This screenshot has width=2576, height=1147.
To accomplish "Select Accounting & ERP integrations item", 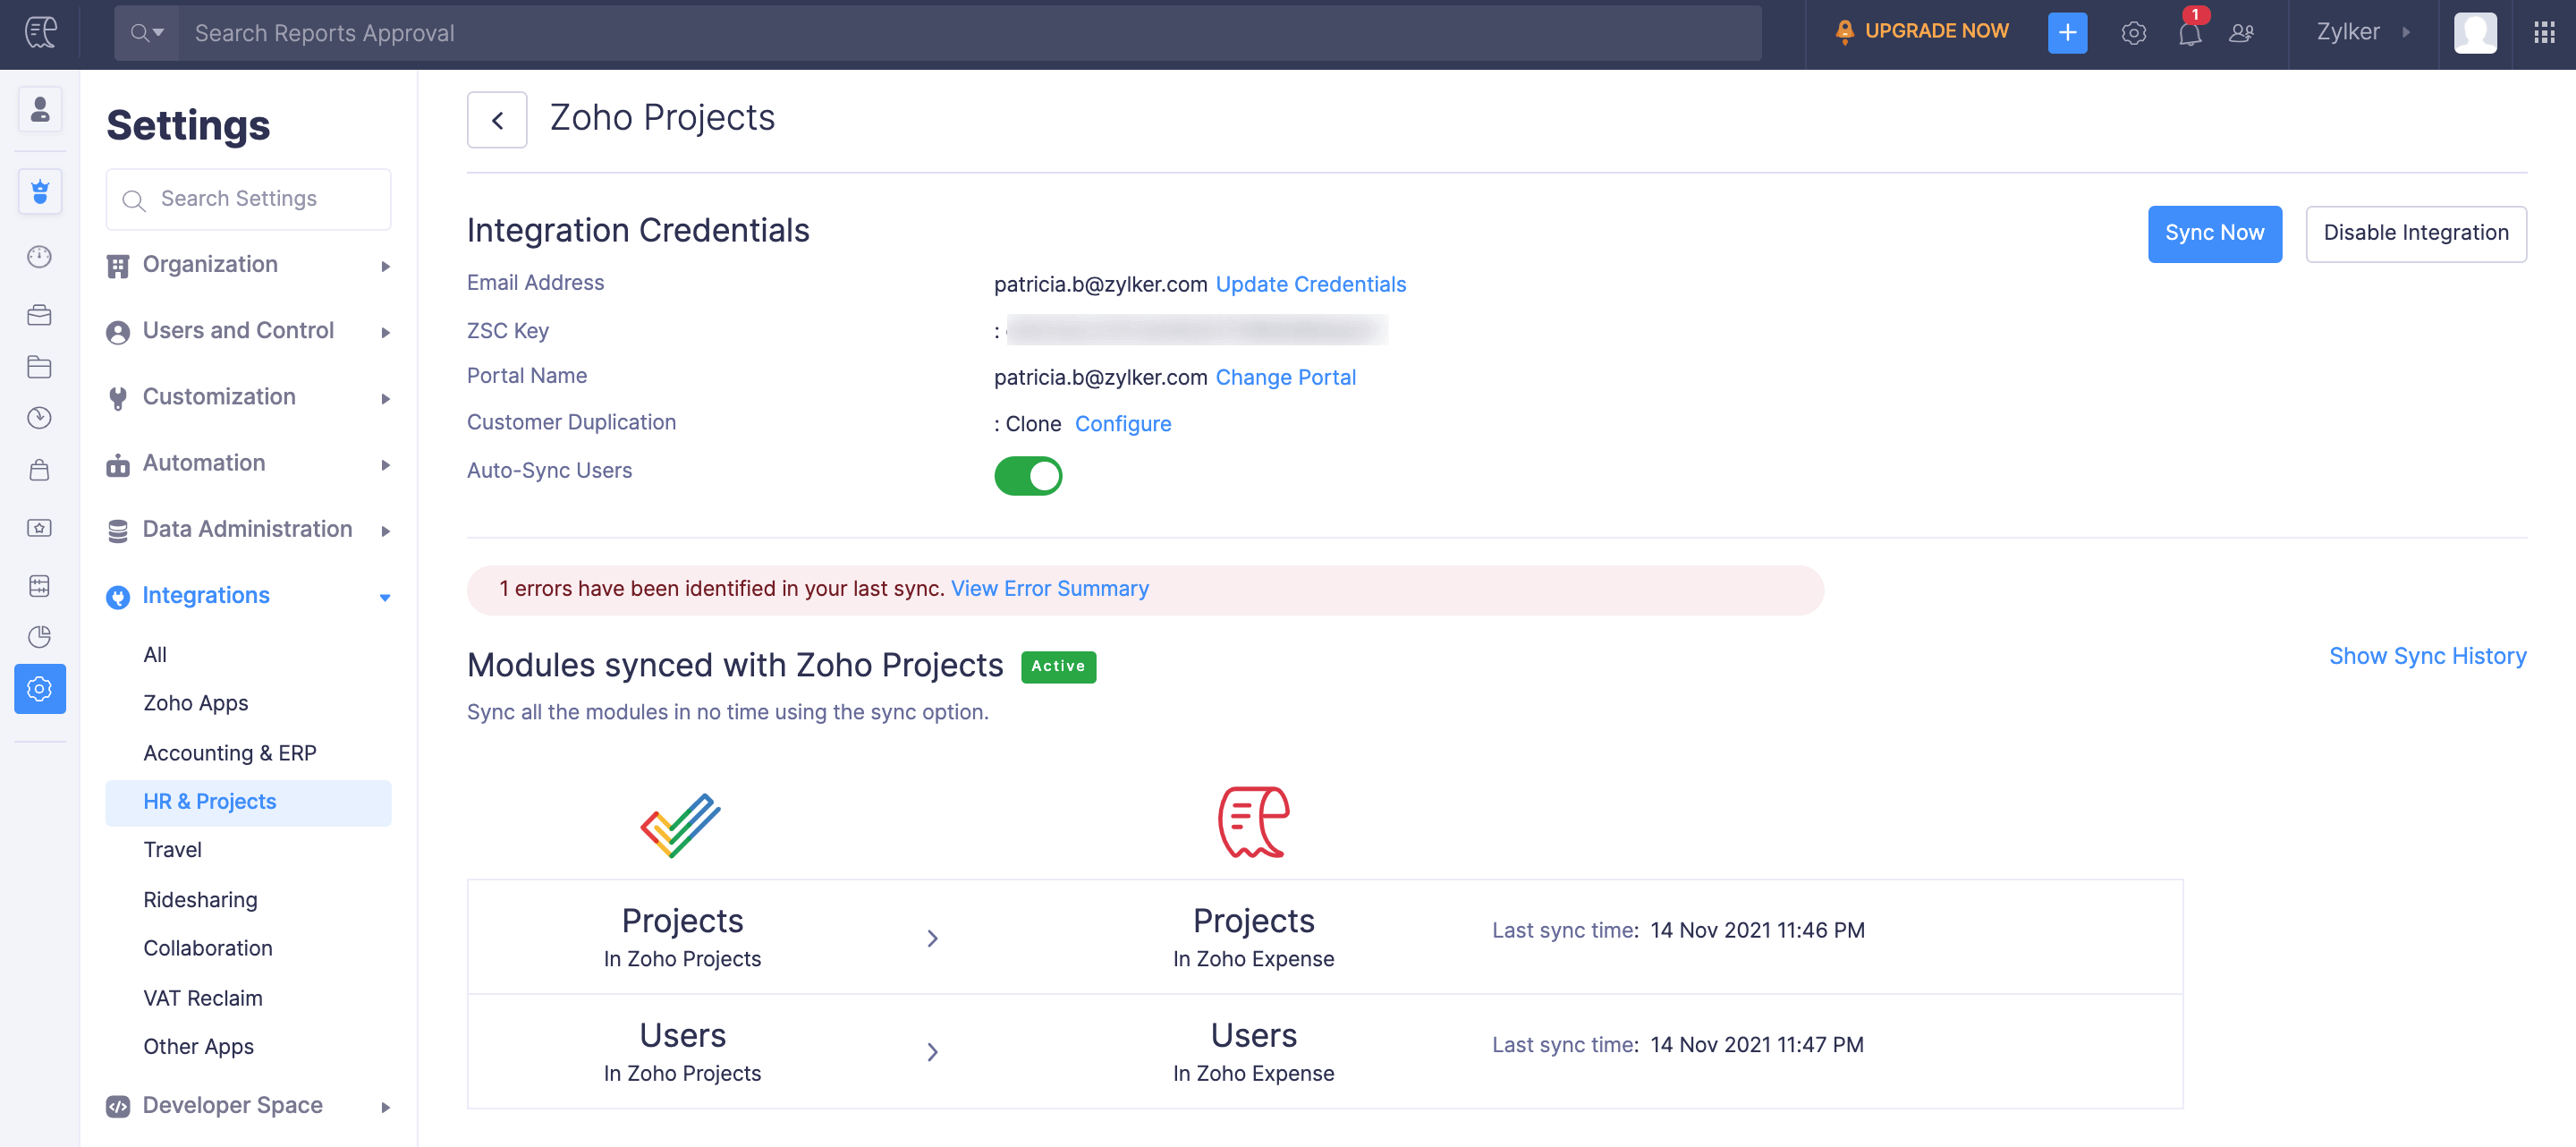I will point(230,753).
